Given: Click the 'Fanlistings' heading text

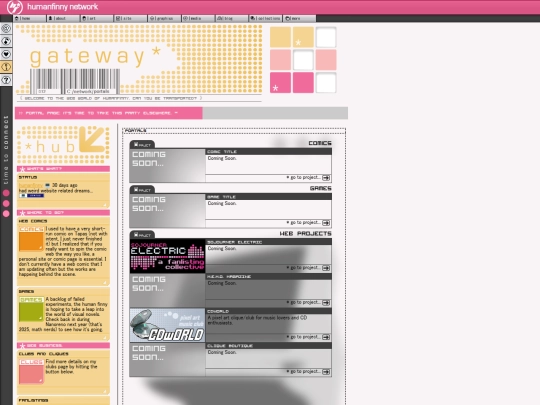Looking at the screenshot, I should 33,401.
